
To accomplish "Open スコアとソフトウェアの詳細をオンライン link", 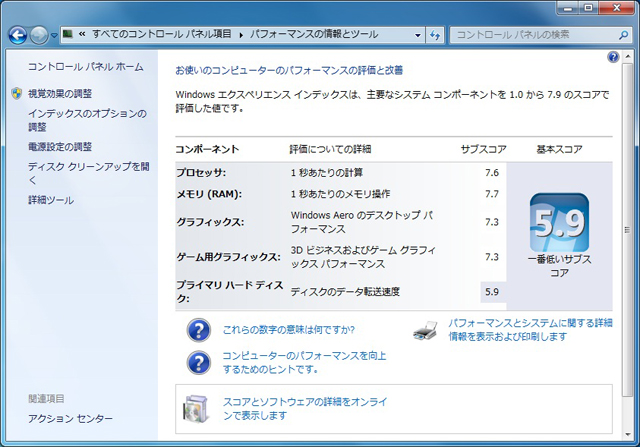I will (304, 409).
